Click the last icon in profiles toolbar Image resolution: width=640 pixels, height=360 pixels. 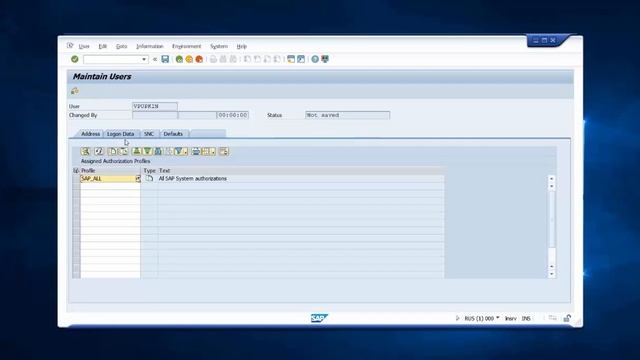click(x=224, y=151)
